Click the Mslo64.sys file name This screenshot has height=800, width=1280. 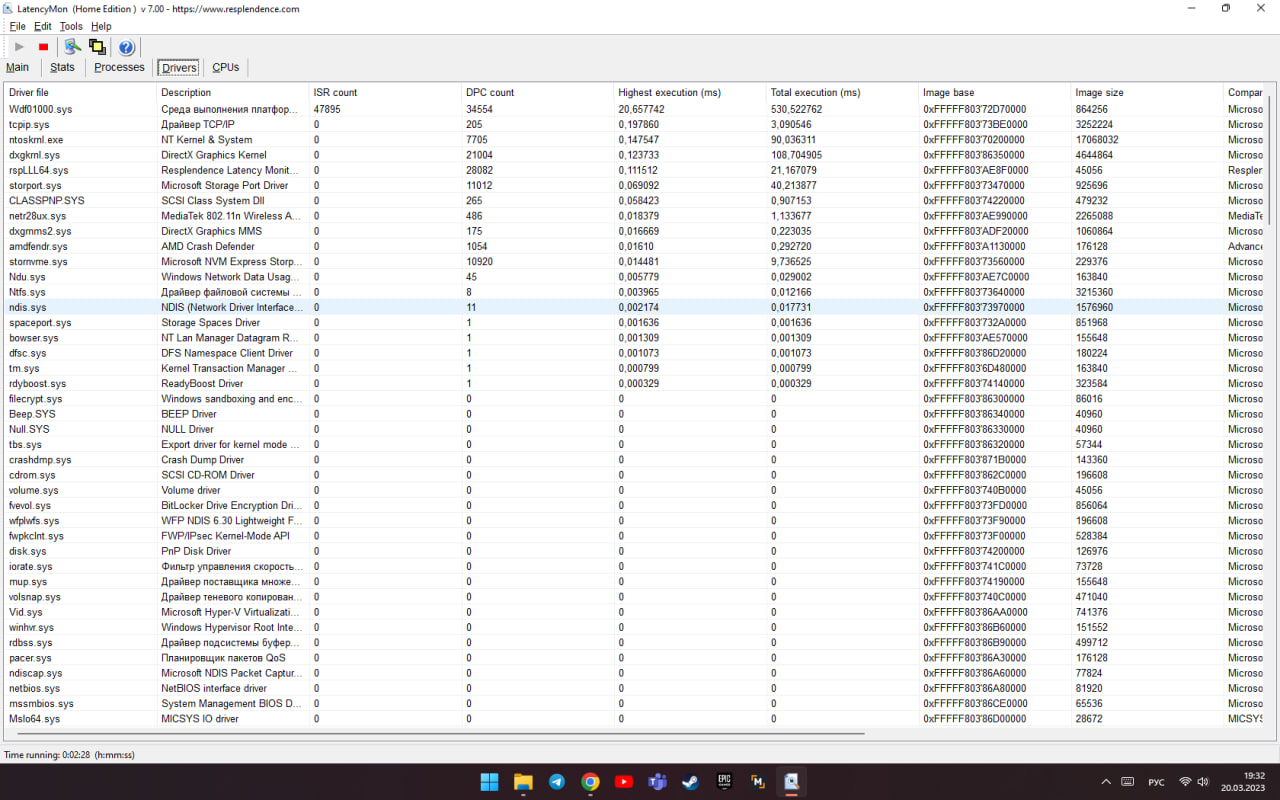click(34, 719)
